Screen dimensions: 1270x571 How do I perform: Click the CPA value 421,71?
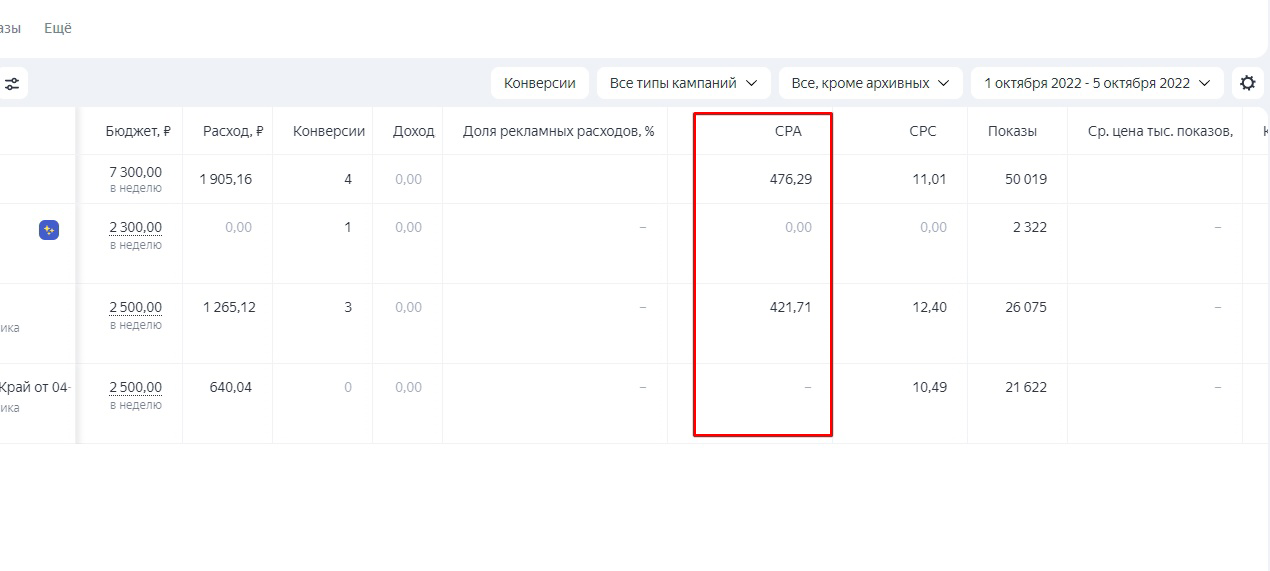point(791,307)
